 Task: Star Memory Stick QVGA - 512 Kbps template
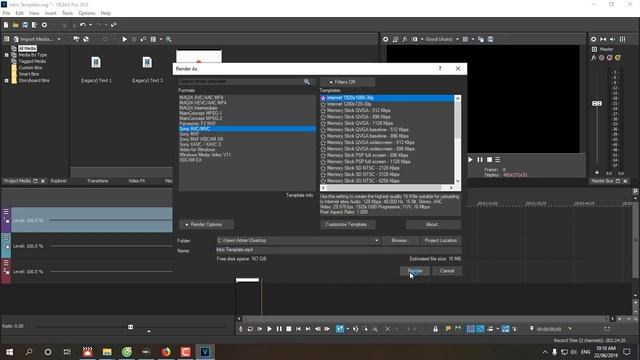[323, 111]
